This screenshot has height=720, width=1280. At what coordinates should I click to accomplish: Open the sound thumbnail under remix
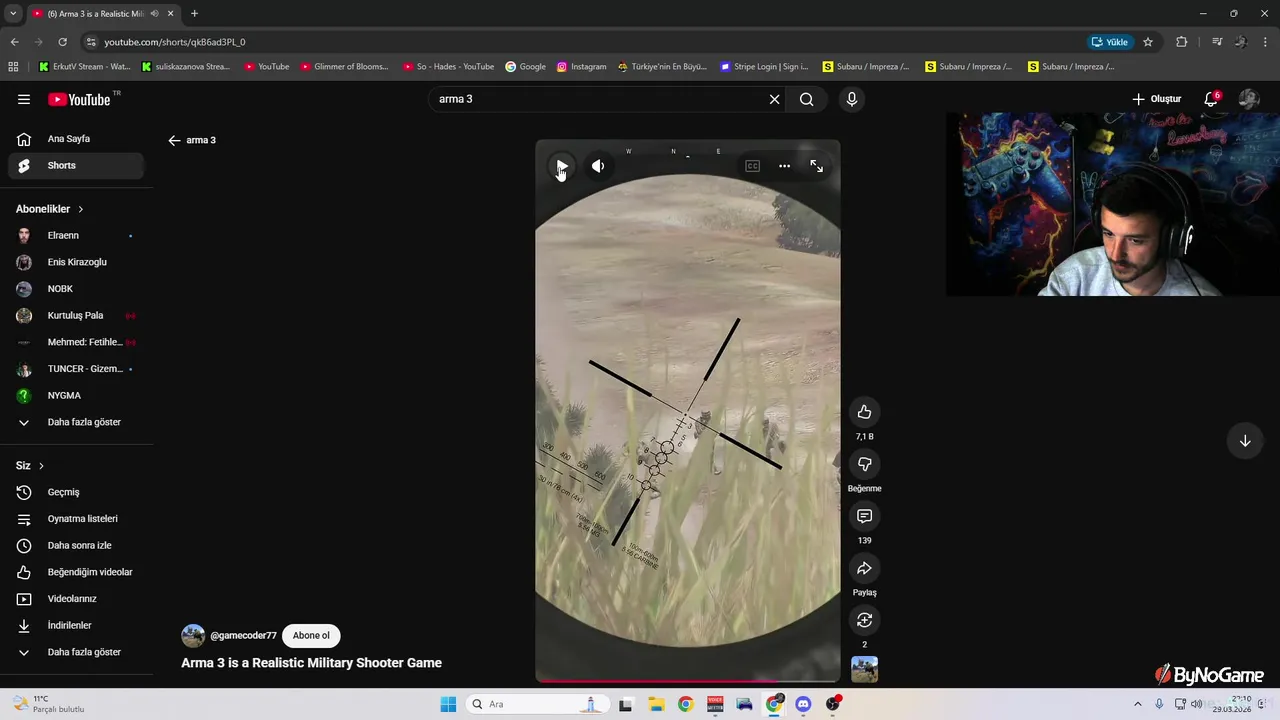click(864, 669)
